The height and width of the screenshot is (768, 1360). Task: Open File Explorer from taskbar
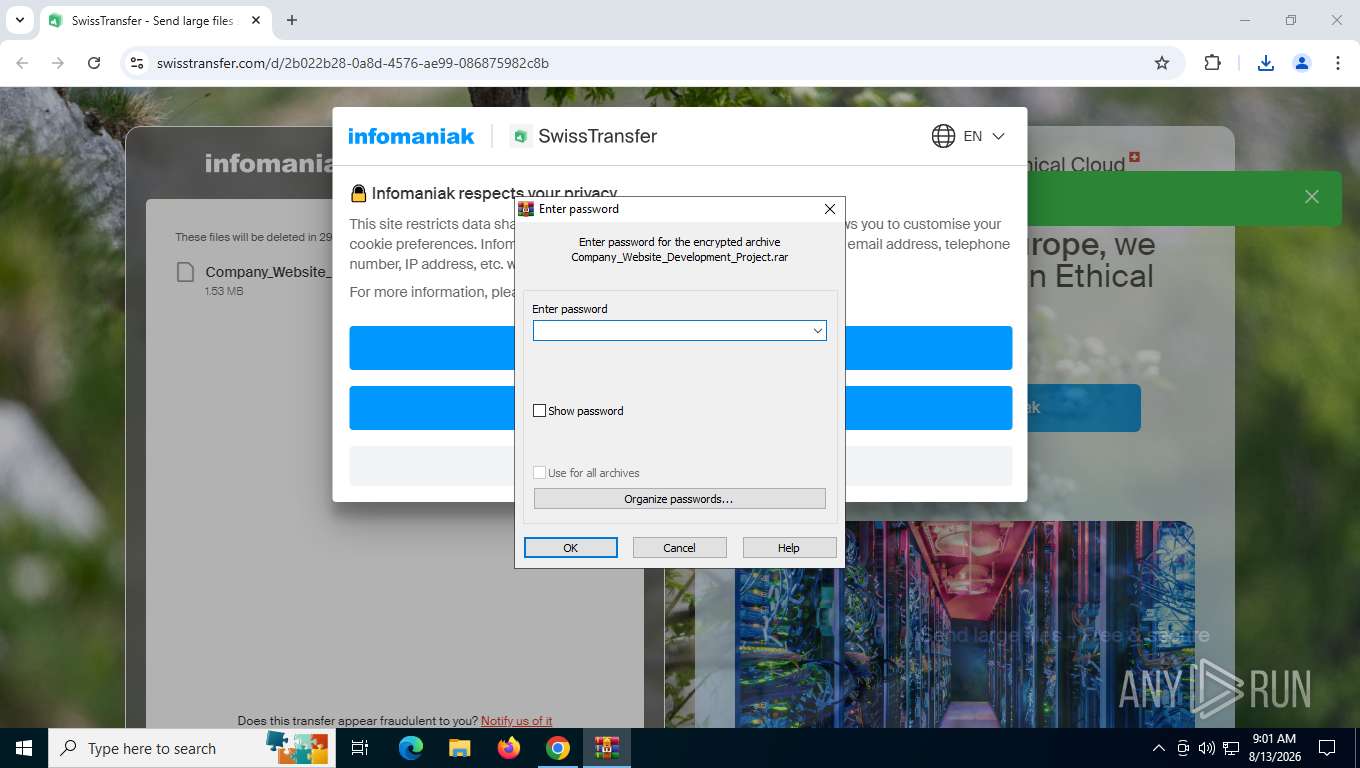pos(459,748)
